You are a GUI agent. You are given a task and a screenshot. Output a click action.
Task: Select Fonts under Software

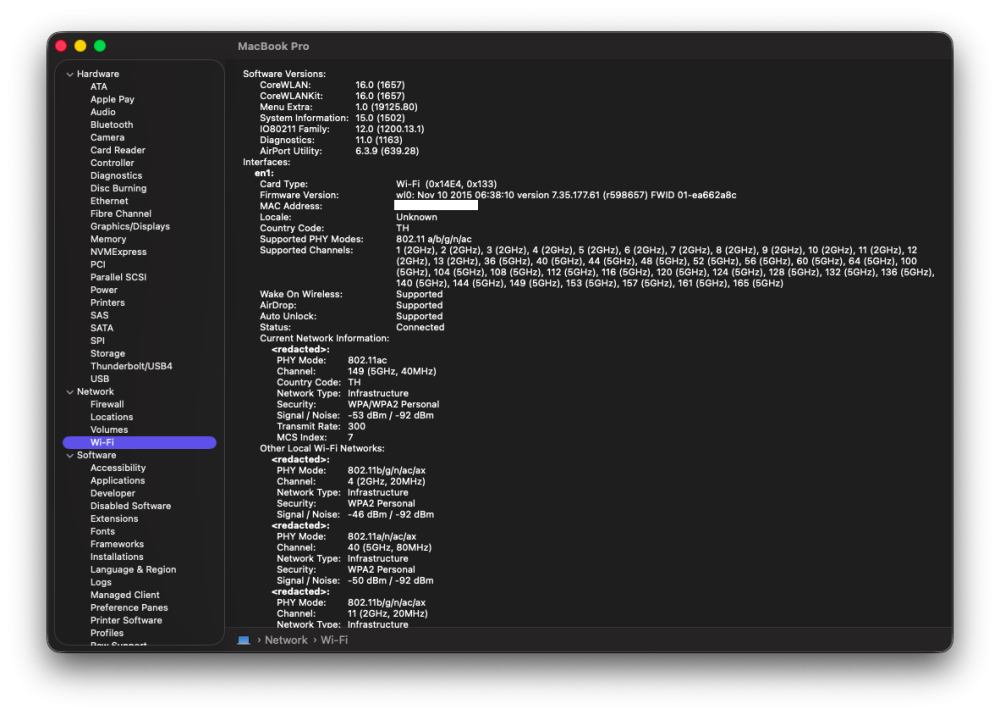pyautogui.click(x=103, y=531)
